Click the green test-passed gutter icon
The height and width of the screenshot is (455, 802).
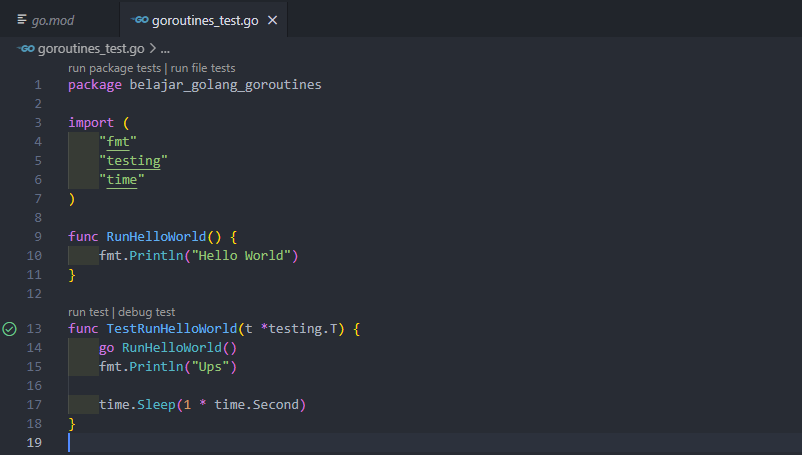pyautogui.click(x=9, y=329)
